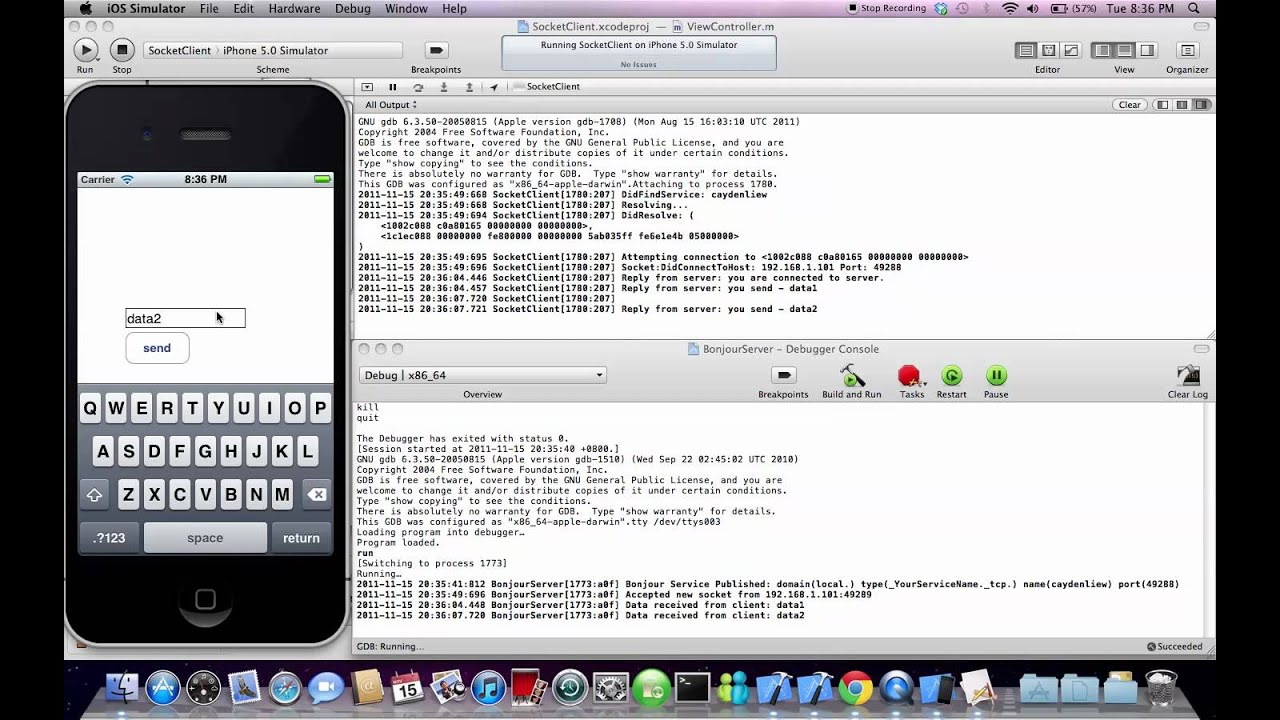Viewport: 1280px width, 720px height.
Task: Open iTunes from the Dock
Action: (x=487, y=687)
